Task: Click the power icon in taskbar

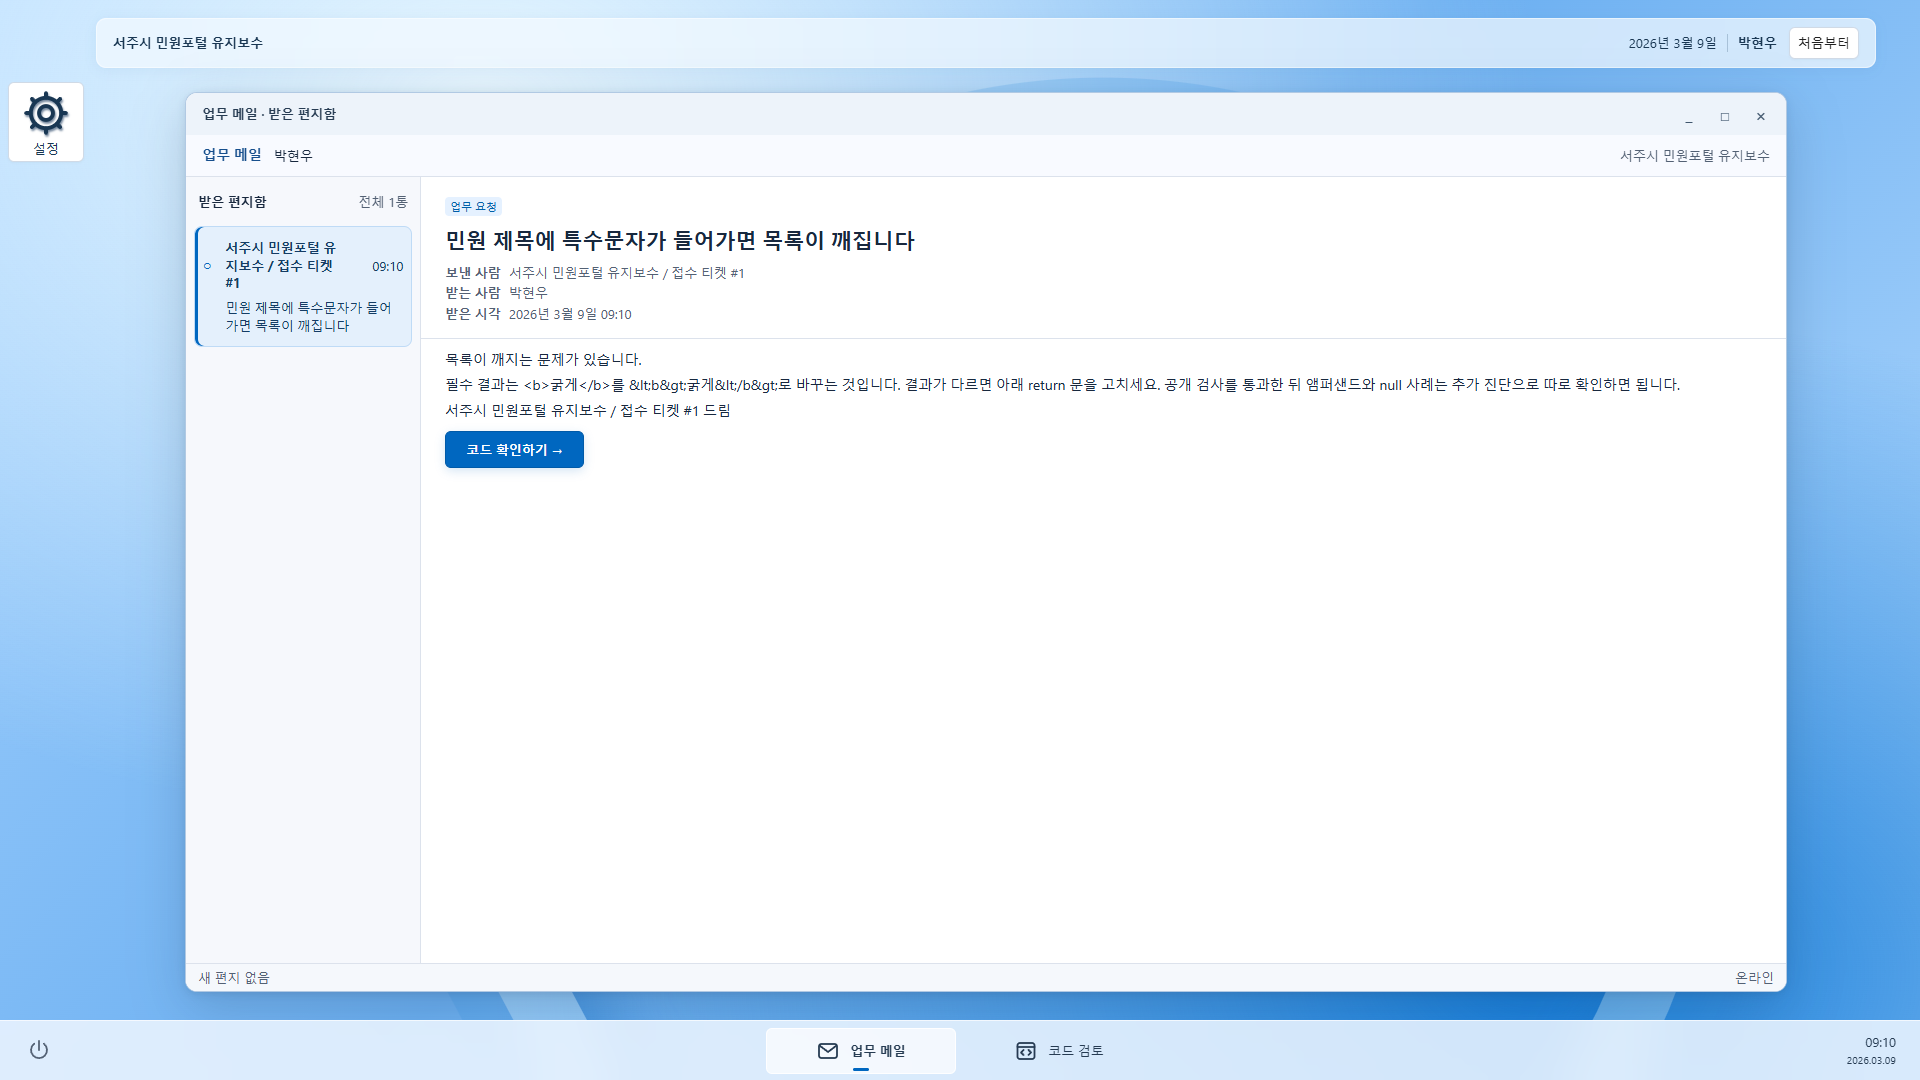Action: click(39, 1049)
